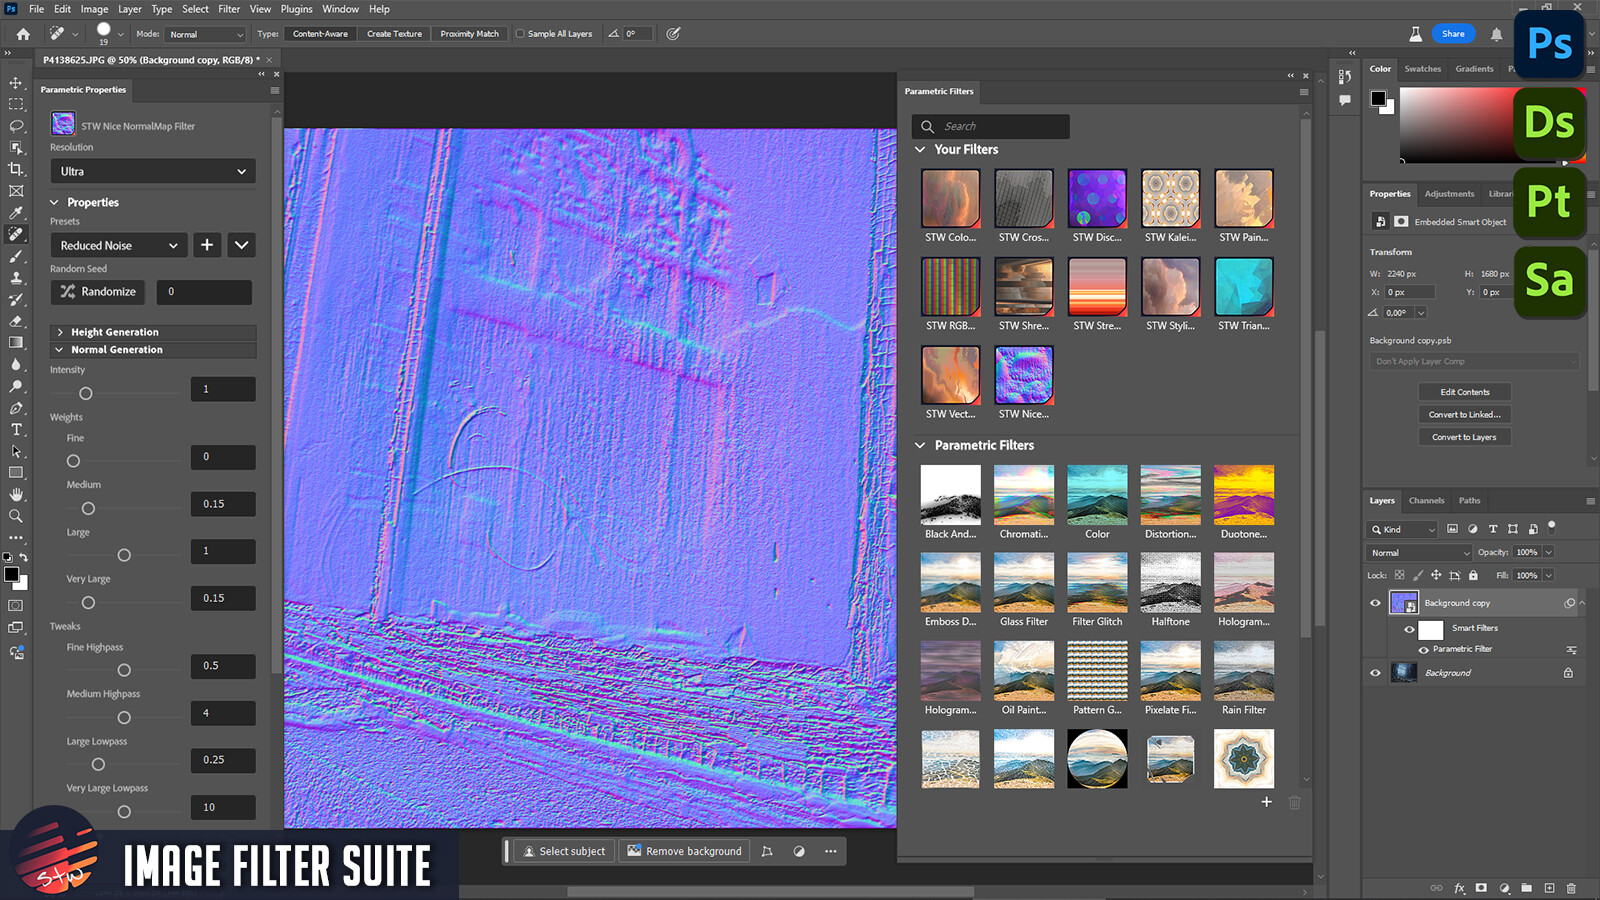Viewport: 1600px width, 900px height.
Task: Select the Type tool
Action: [16, 429]
